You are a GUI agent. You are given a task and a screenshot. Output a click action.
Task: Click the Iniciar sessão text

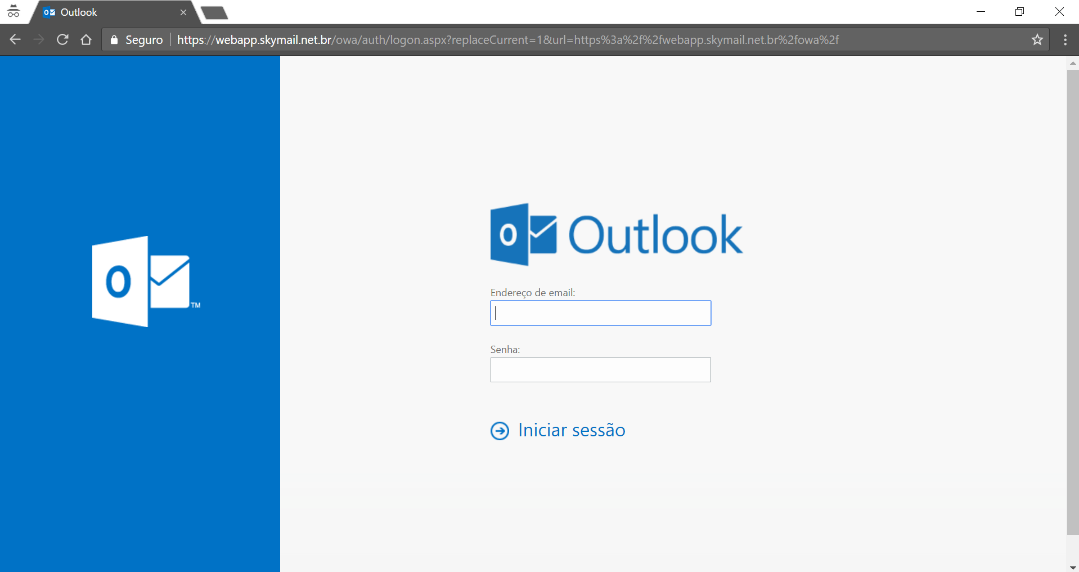(x=571, y=430)
